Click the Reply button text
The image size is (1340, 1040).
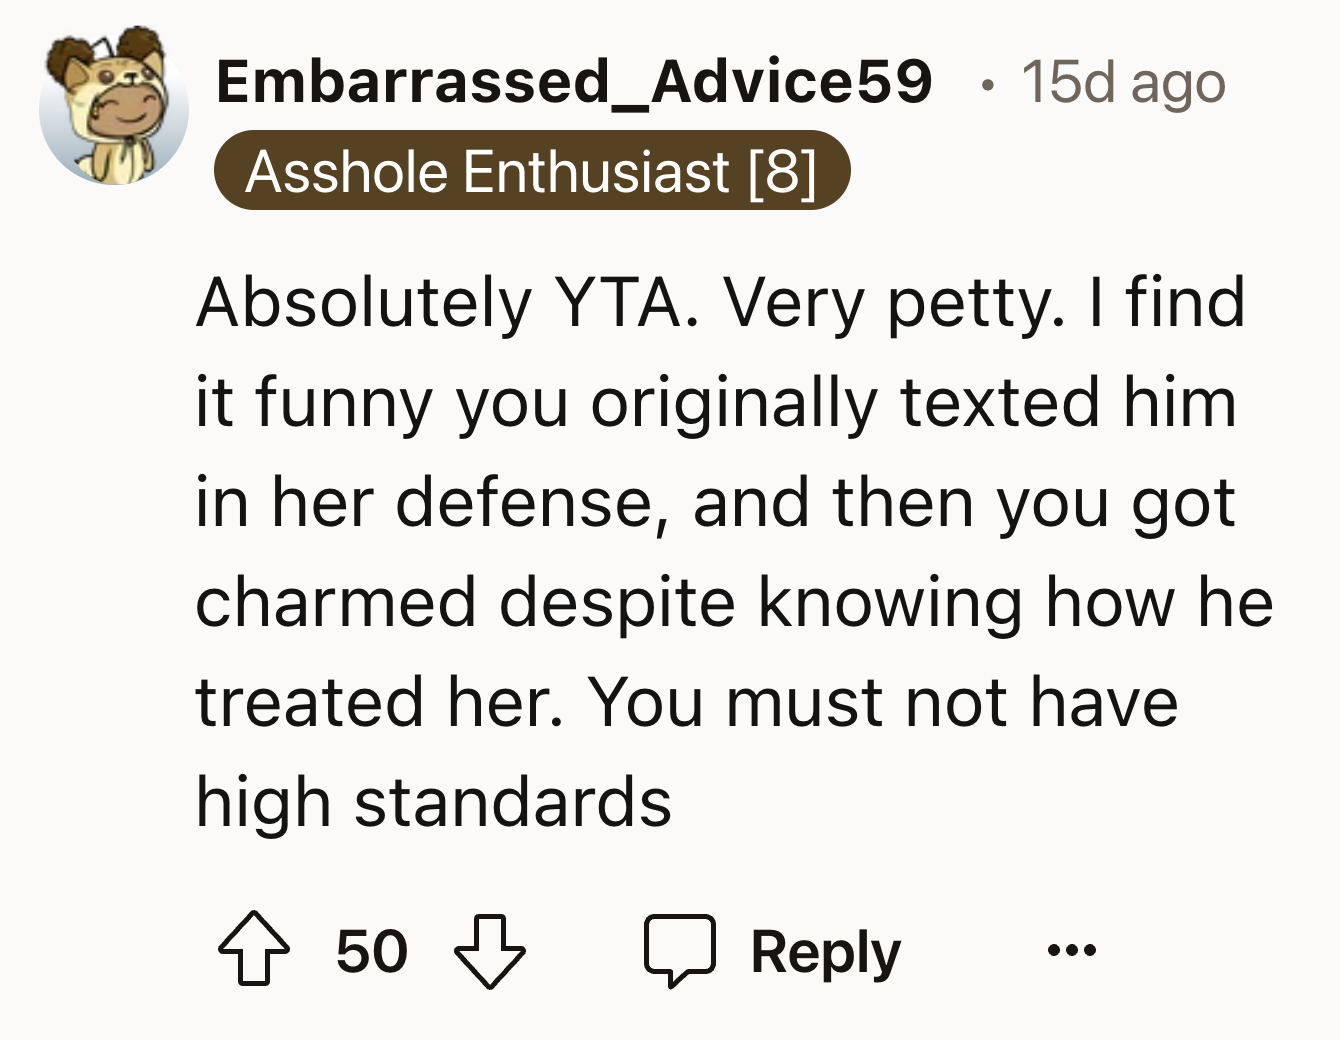coord(825,950)
